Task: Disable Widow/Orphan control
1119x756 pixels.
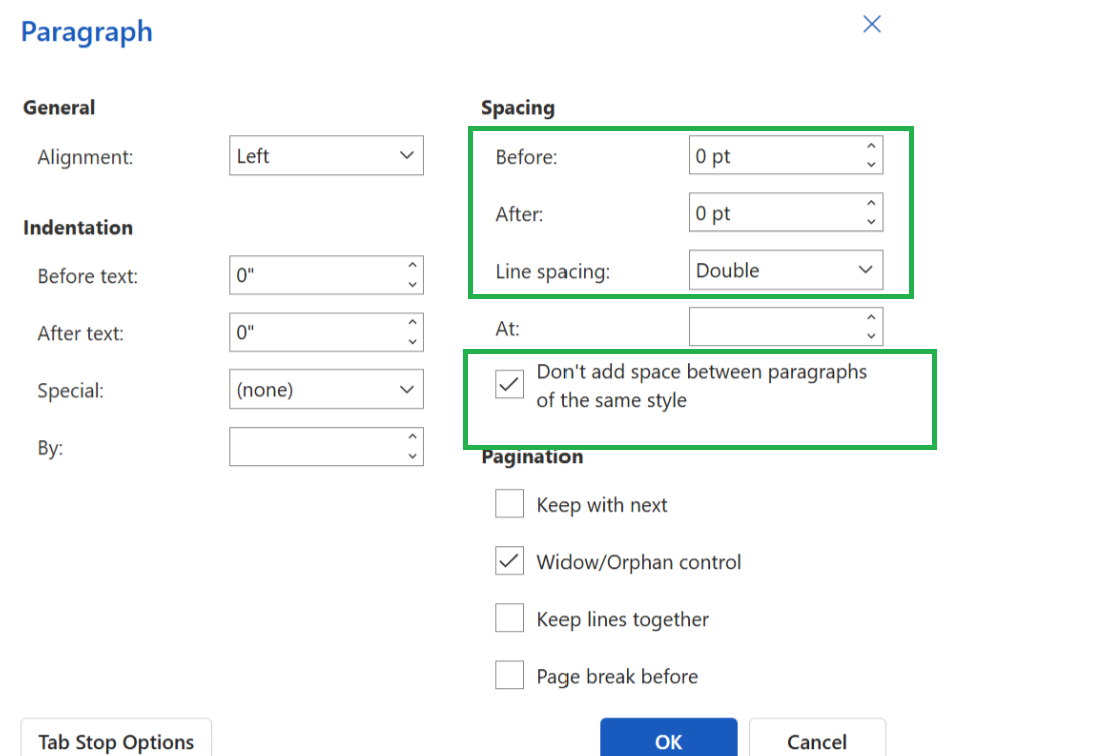Action: (509, 560)
